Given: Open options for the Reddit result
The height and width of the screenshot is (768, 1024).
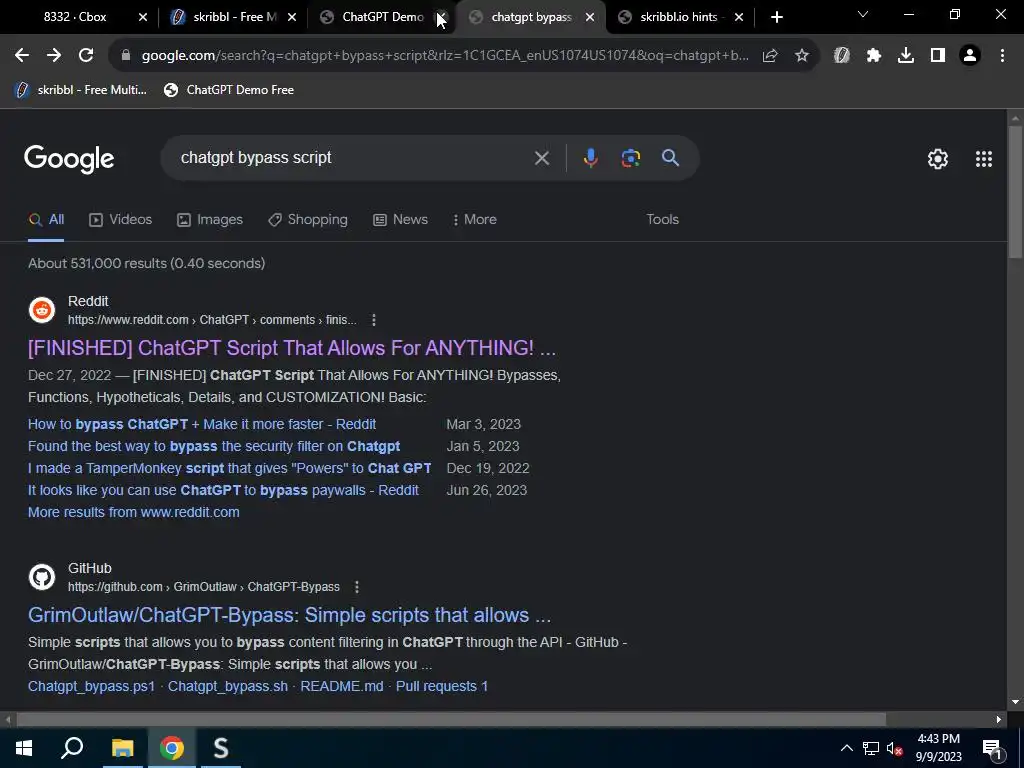Looking at the screenshot, I should click(x=374, y=320).
